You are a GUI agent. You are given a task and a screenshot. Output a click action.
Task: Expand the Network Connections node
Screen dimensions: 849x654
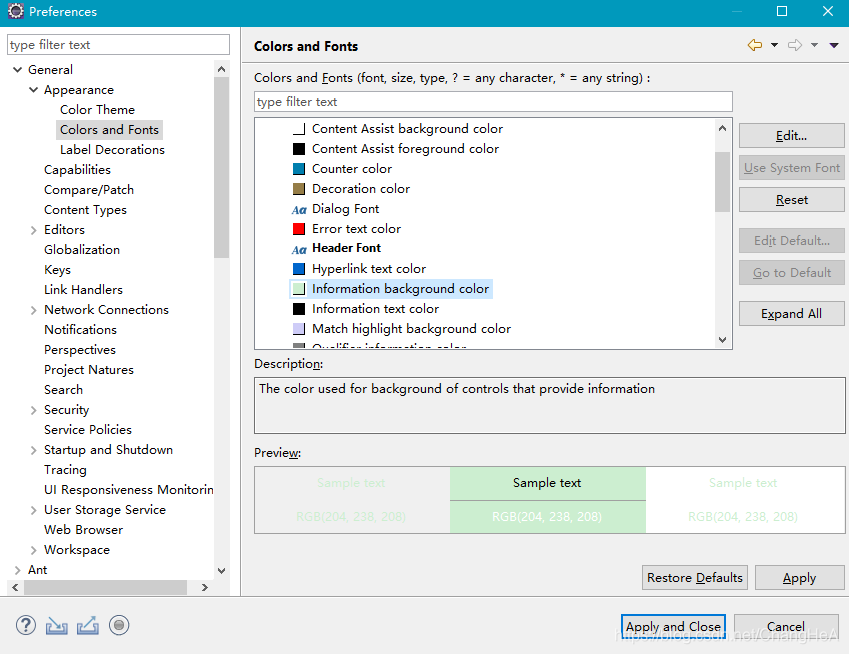click(x=34, y=310)
